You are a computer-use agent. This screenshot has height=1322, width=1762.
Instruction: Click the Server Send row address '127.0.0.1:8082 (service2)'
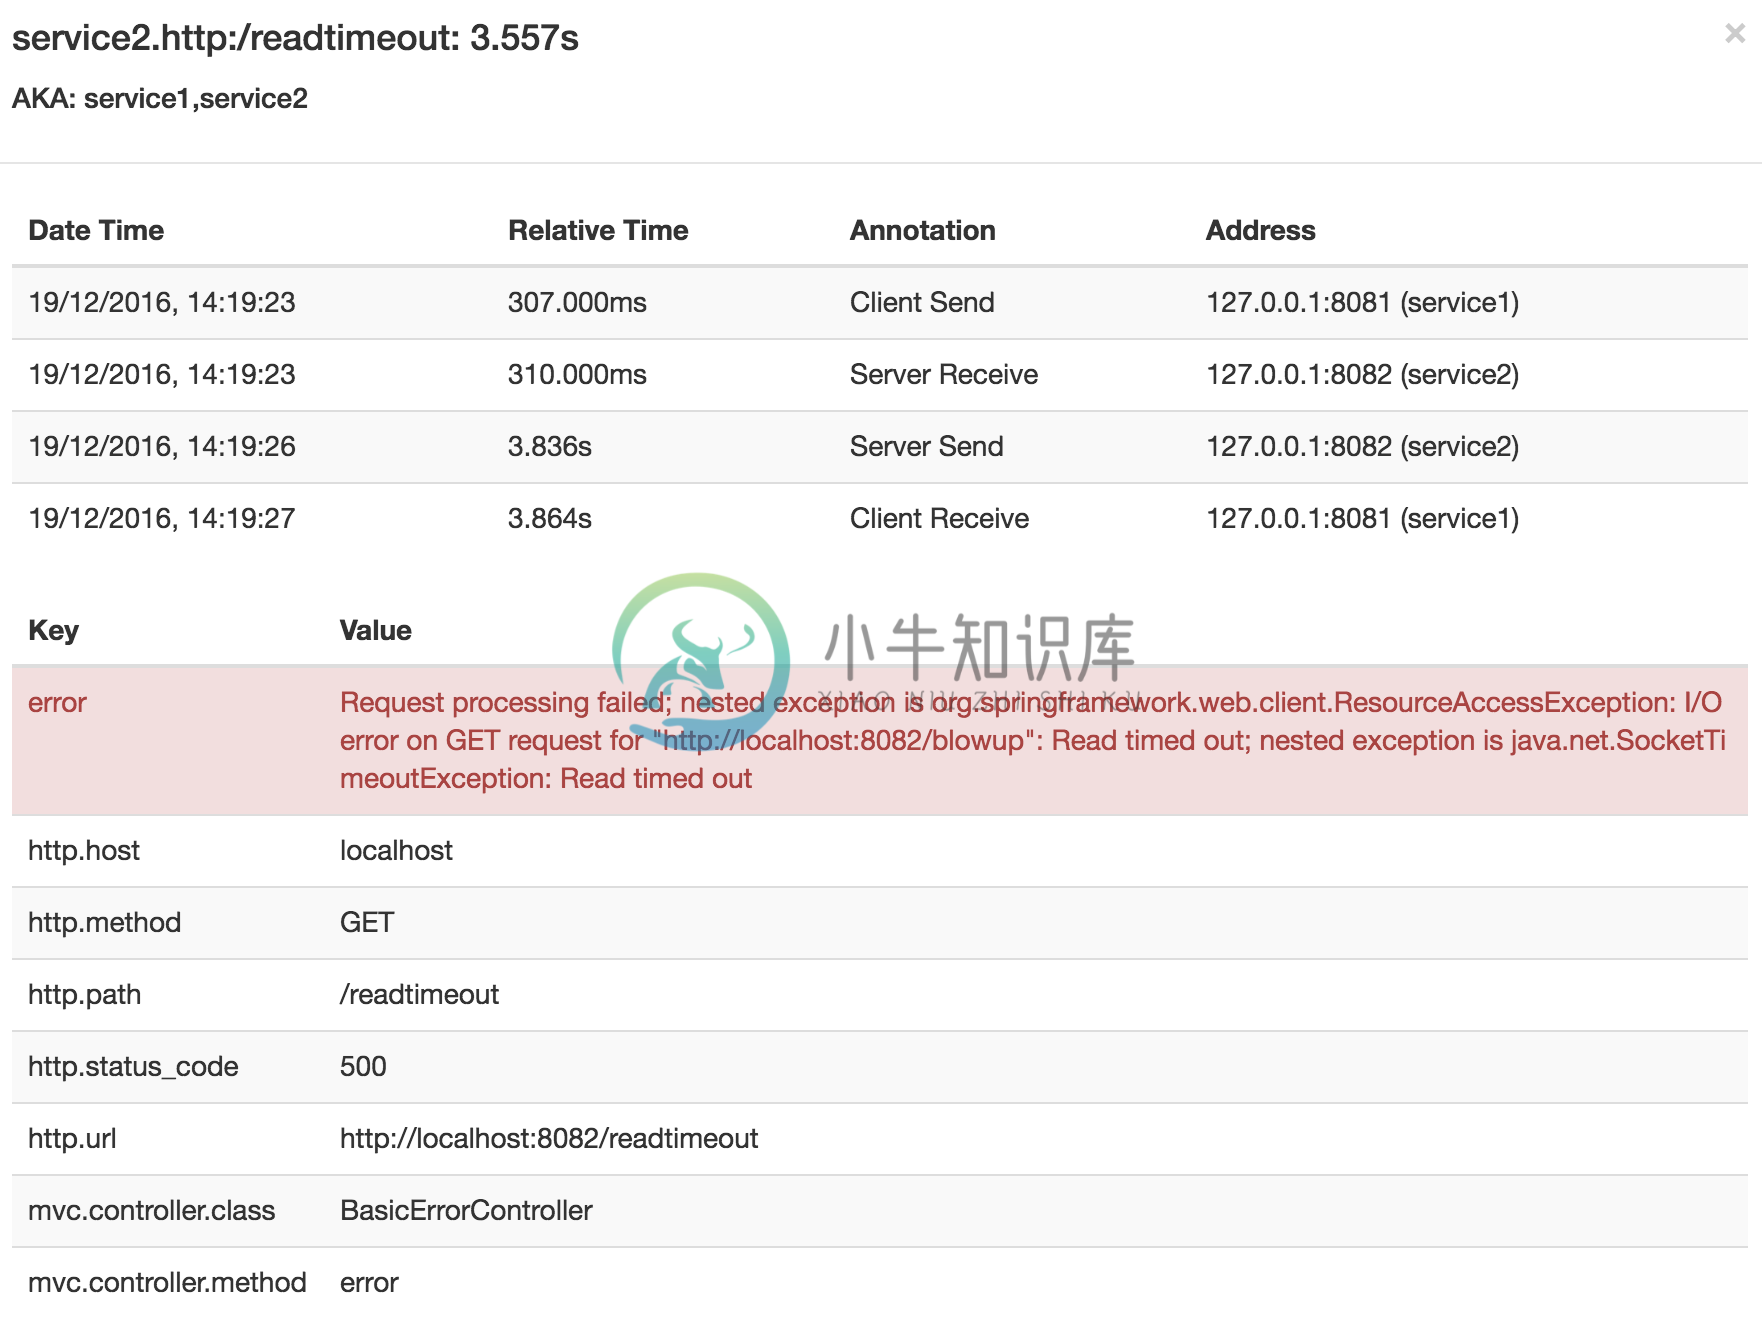click(1362, 446)
